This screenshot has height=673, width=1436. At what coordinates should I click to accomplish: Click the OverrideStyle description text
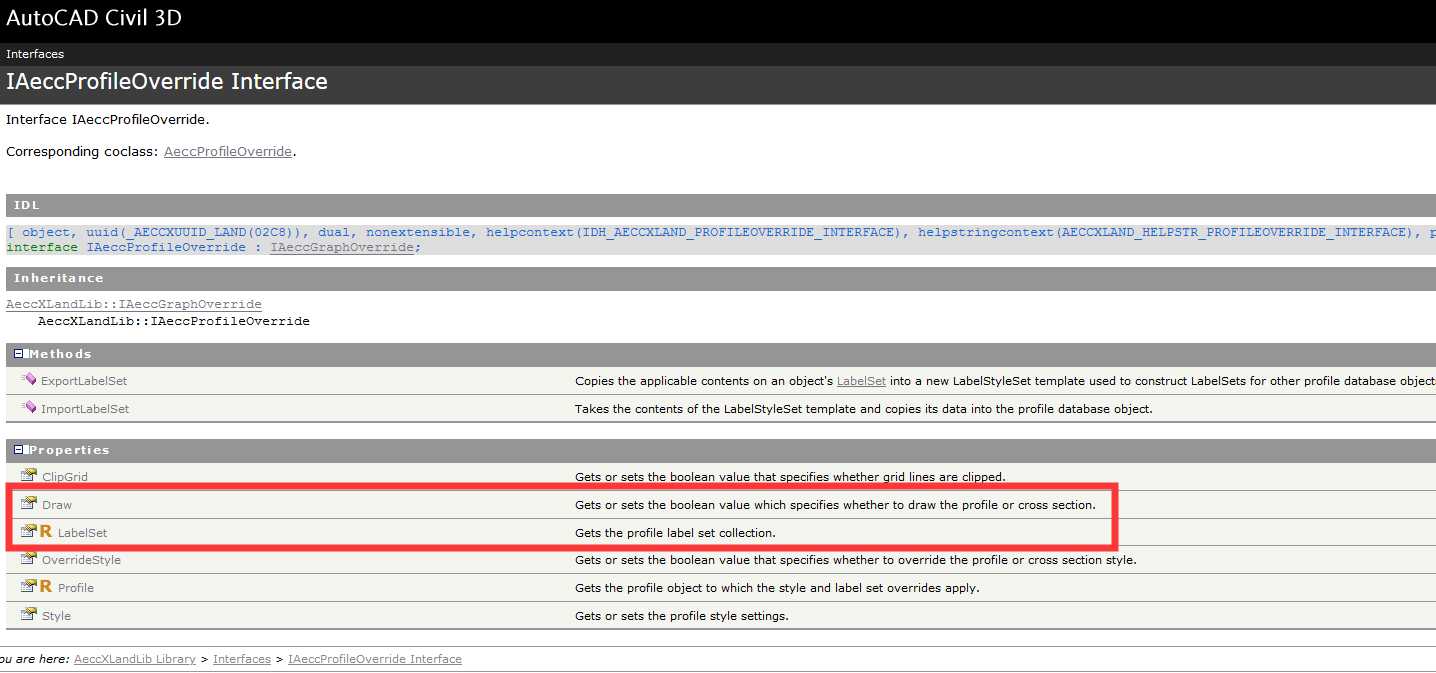(x=856, y=560)
